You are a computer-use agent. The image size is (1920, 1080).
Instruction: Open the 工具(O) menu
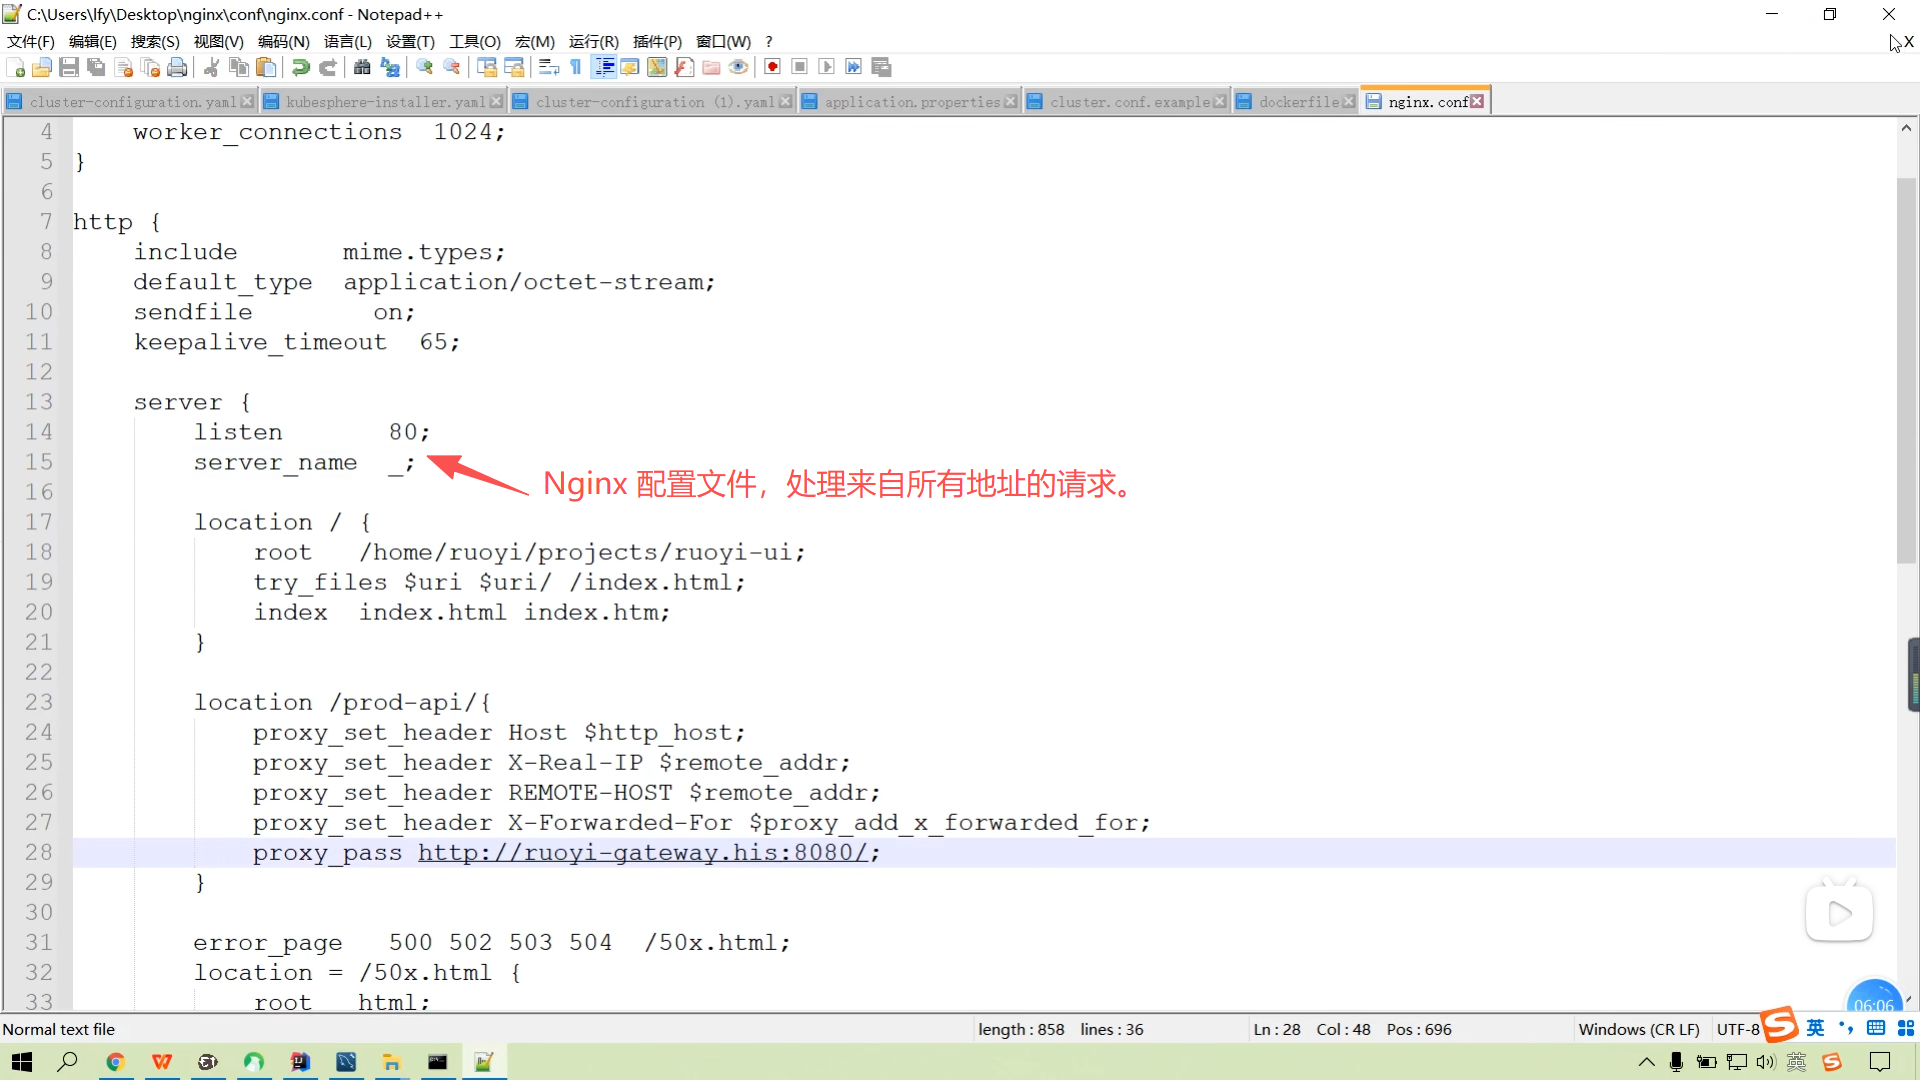click(475, 41)
